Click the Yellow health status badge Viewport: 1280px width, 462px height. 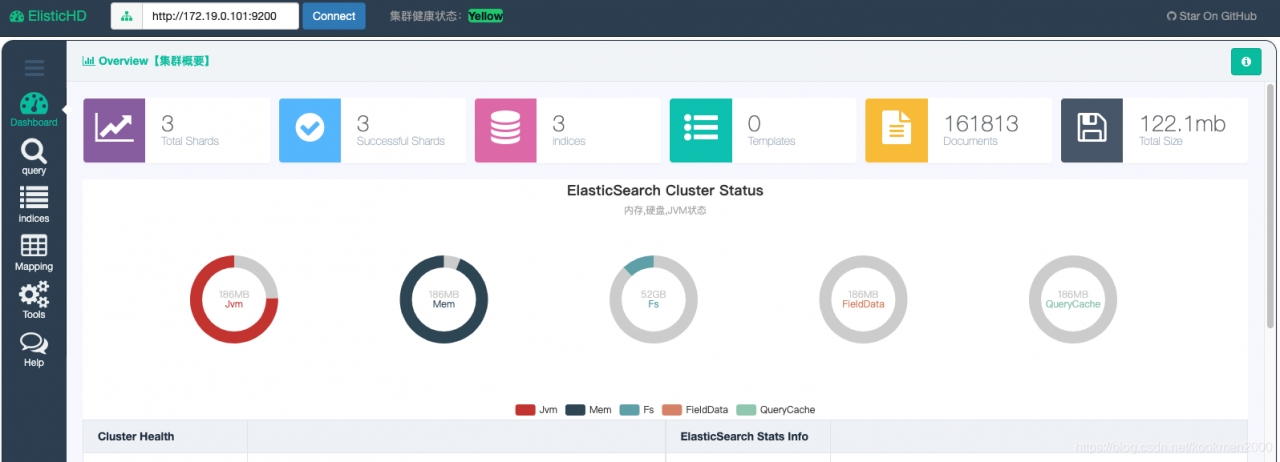click(486, 16)
